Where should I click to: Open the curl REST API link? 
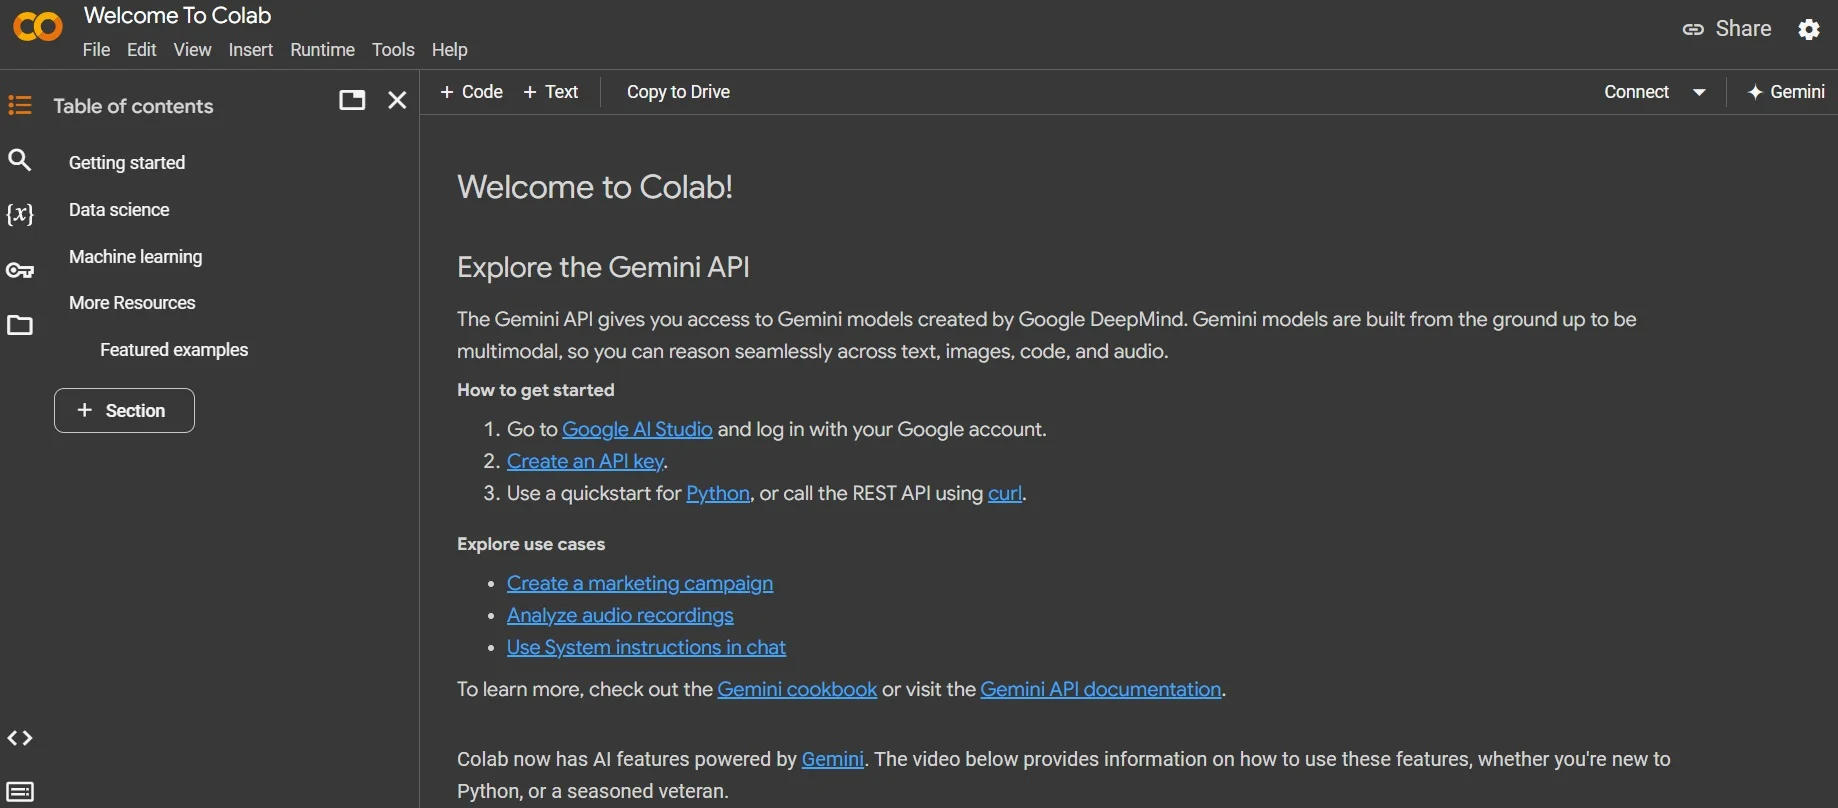(x=1005, y=494)
